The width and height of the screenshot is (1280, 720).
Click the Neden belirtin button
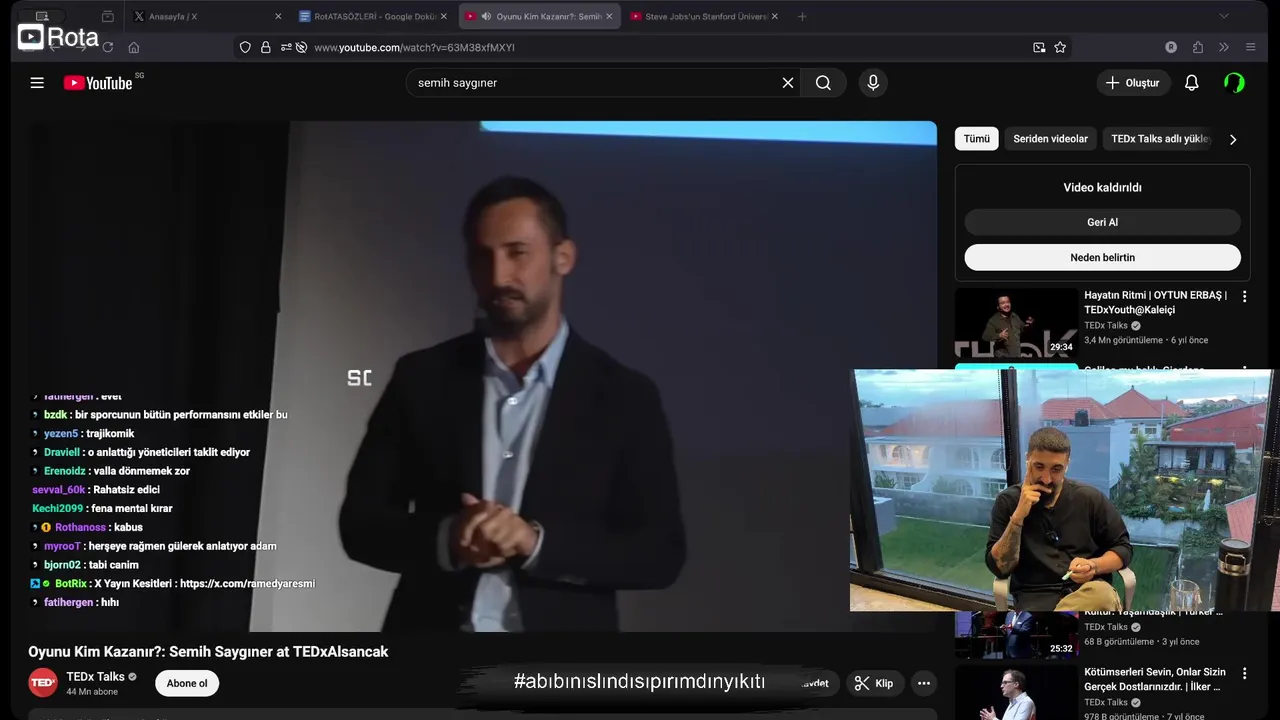[x=1103, y=257]
